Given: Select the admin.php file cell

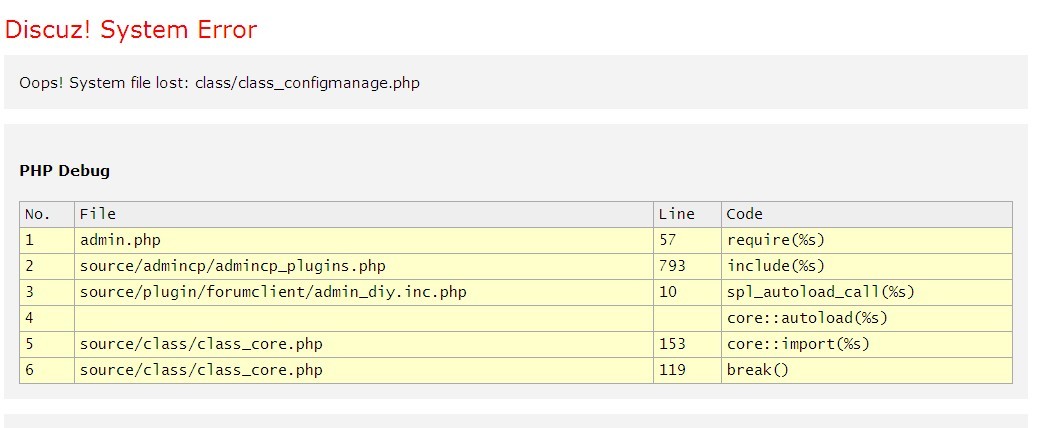Looking at the screenshot, I should (120, 240).
